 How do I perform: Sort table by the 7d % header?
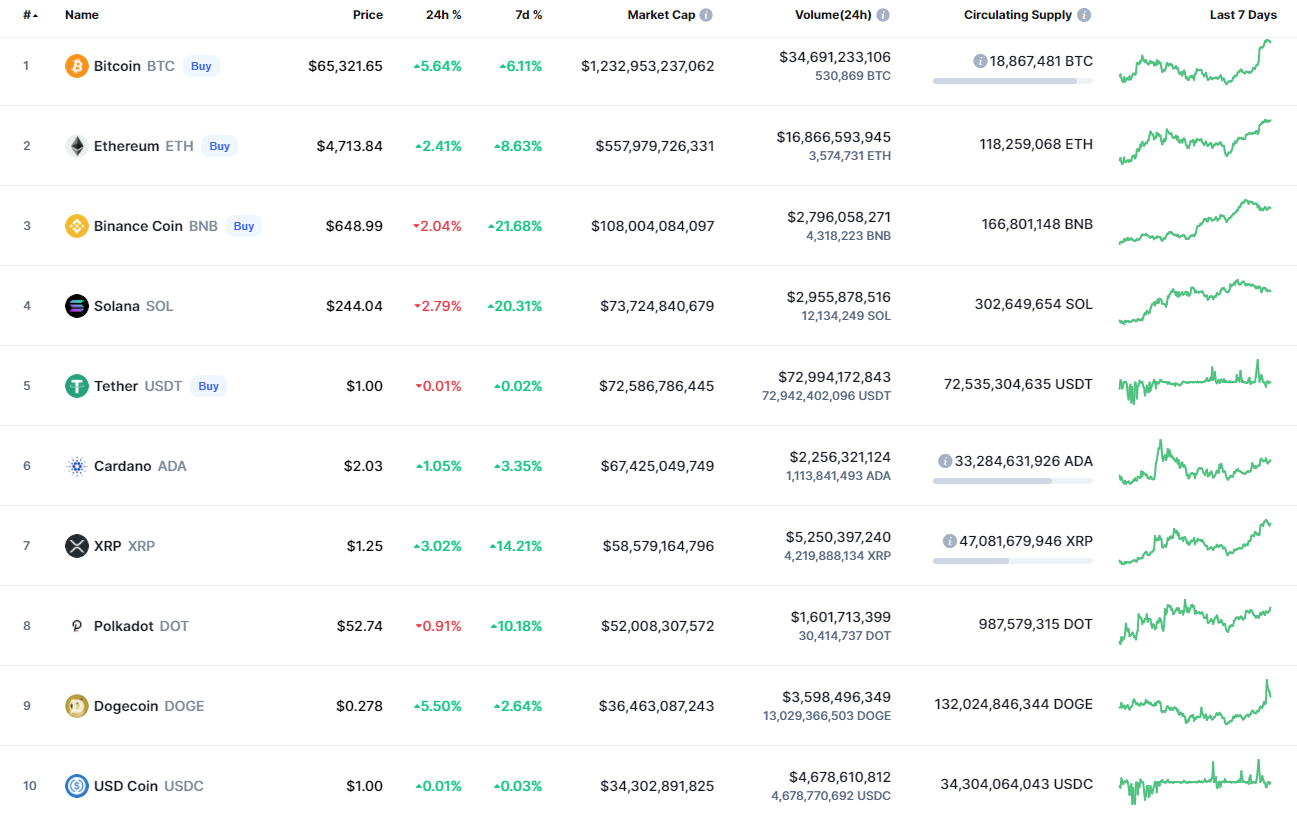click(x=528, y=15)
